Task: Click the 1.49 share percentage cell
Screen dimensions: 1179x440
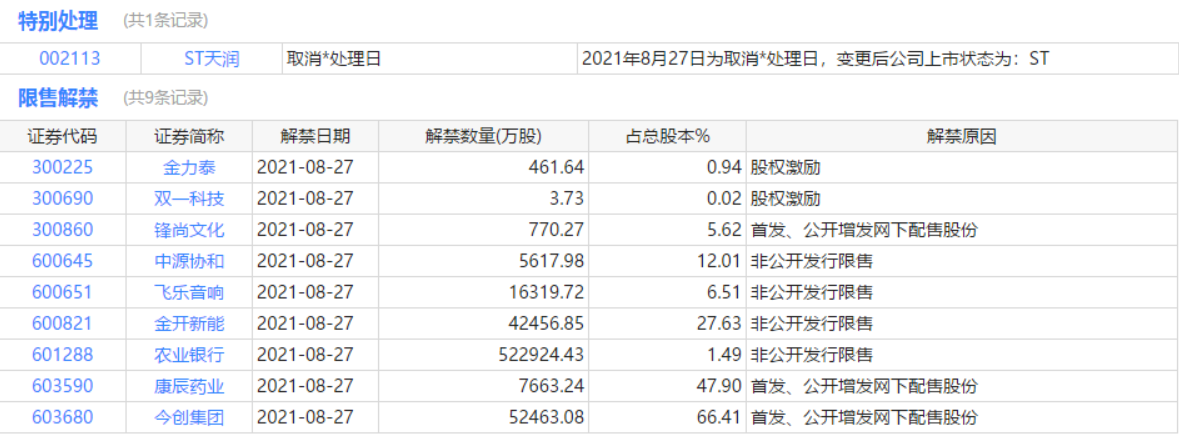Action: (x=668, y=354)
